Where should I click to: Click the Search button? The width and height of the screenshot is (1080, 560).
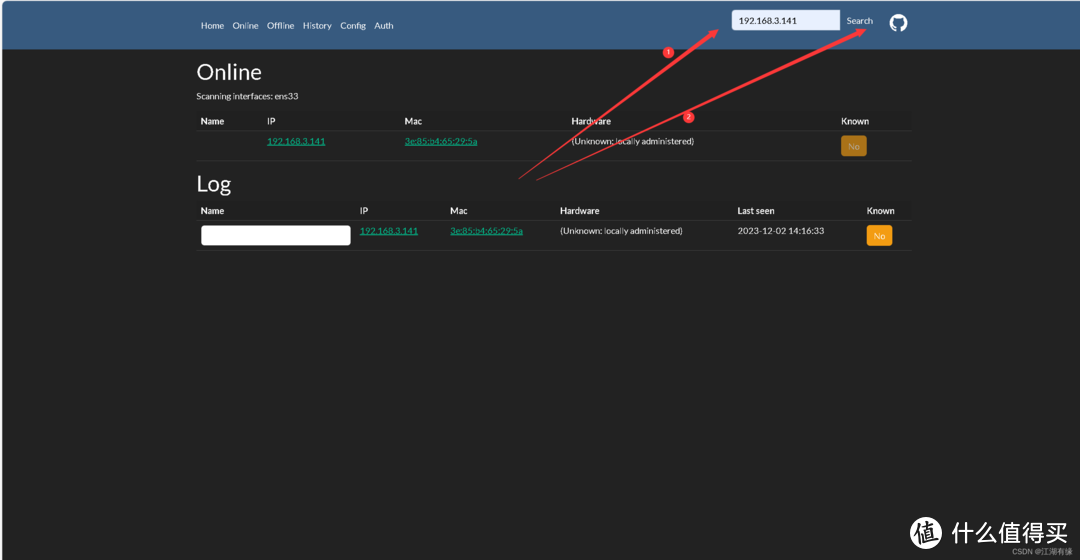[860, 21]
